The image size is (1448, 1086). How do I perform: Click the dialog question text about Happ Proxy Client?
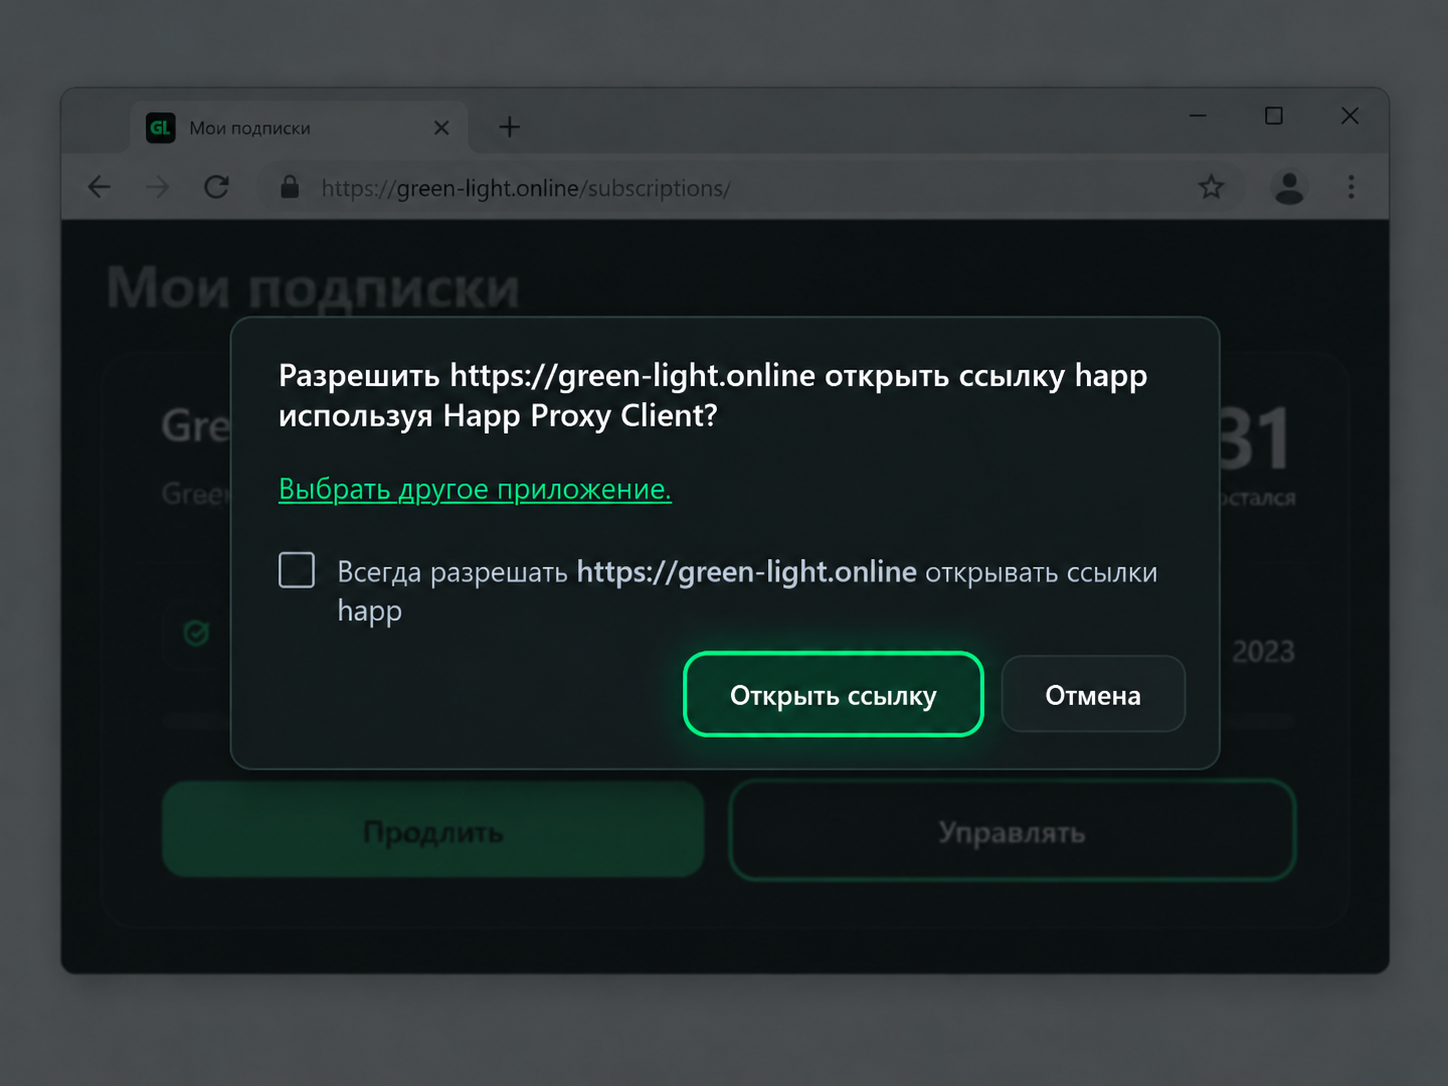pyautogui.click(x=713, y=395)
